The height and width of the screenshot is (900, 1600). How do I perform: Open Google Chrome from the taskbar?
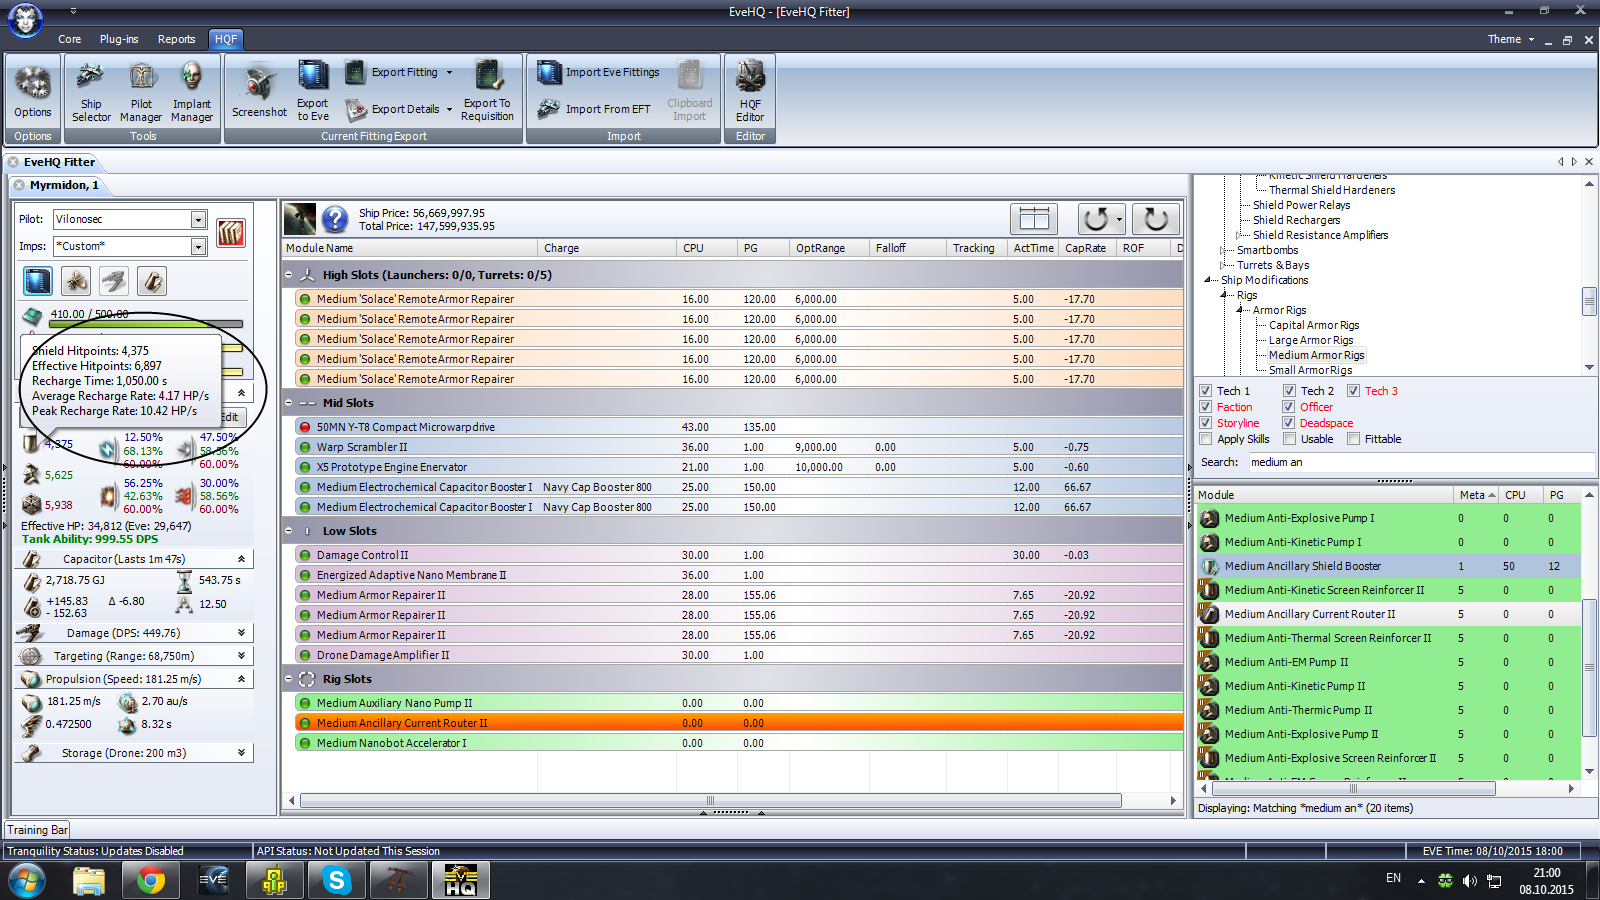pos(151,881)
